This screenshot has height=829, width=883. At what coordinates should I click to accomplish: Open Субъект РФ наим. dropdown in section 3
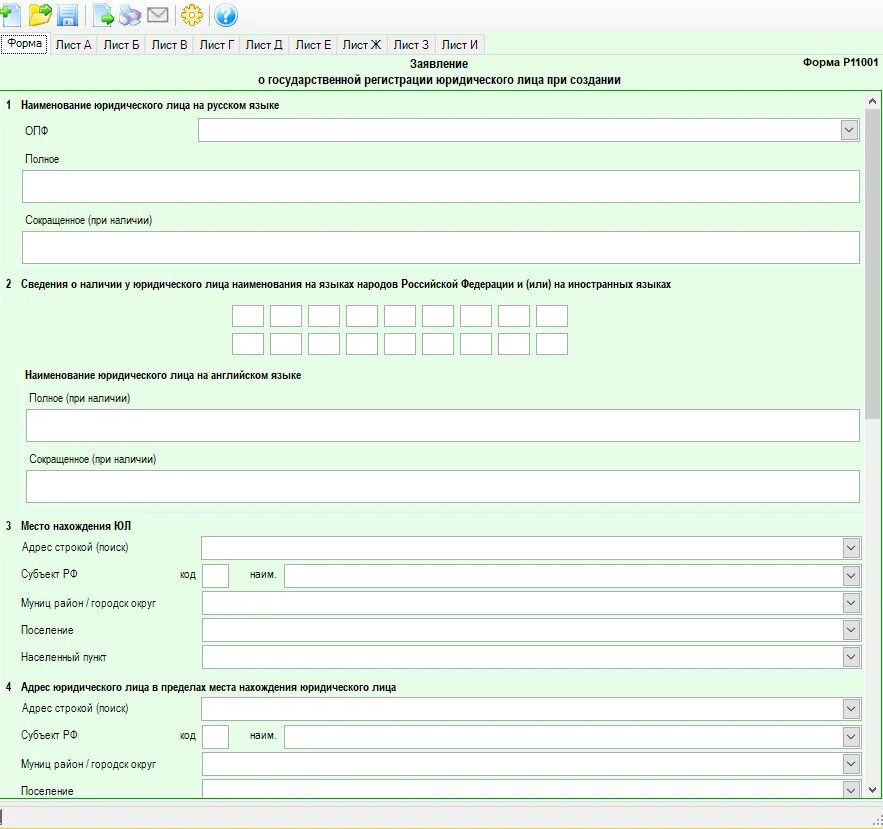(x=851, y=576)
